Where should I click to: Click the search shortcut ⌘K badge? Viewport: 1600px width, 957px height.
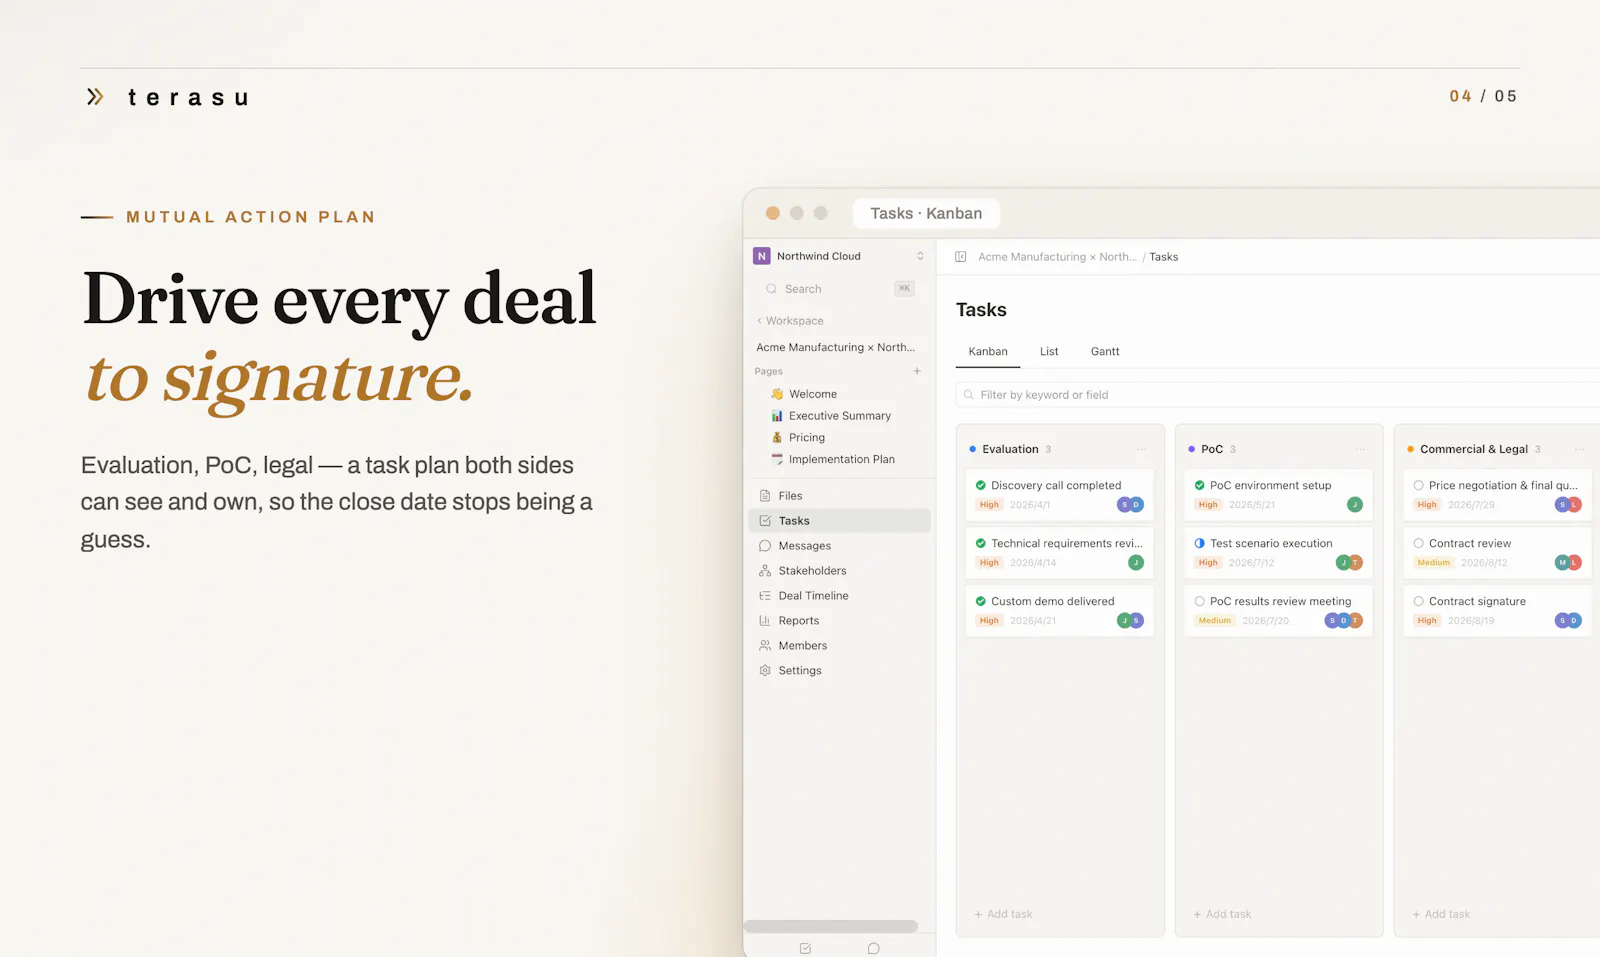click(x=904, y=289)
